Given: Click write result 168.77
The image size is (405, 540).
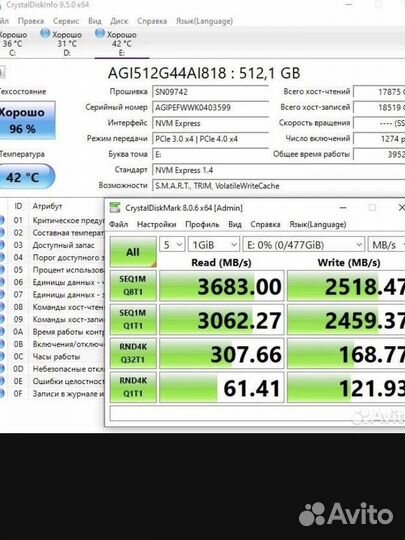Looking at the screenshot, I should pyautogui.click(x=346, y=353).
